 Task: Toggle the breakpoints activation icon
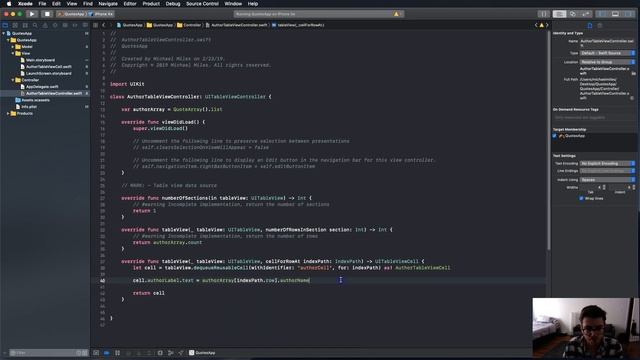click(107, 353)
